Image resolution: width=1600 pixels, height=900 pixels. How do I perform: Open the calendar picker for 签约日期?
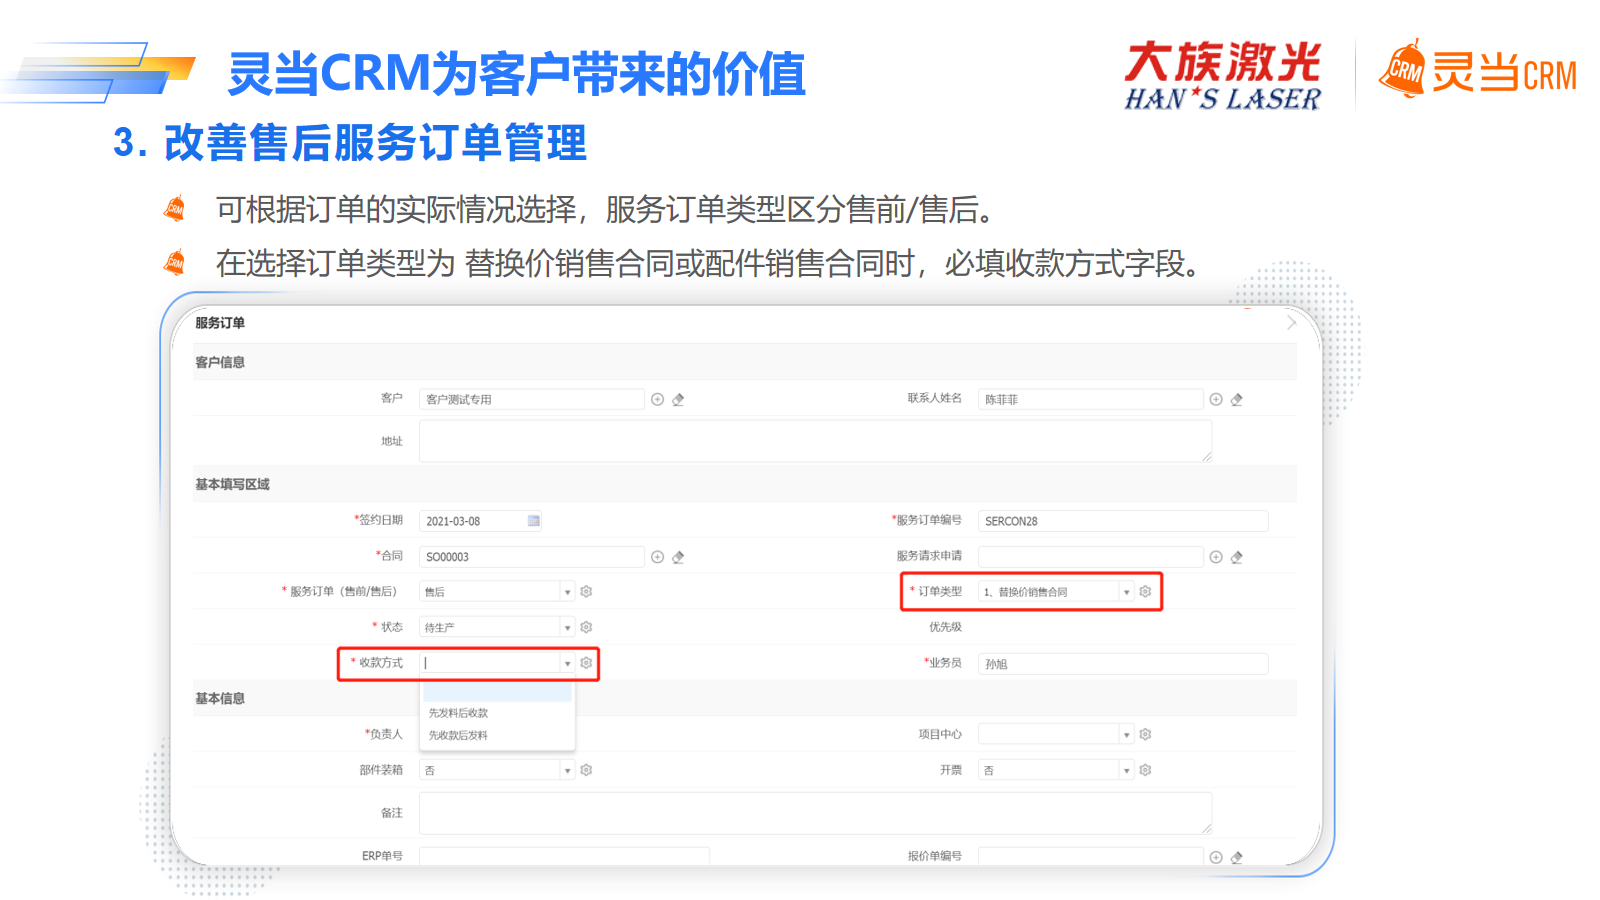[534, 521]
